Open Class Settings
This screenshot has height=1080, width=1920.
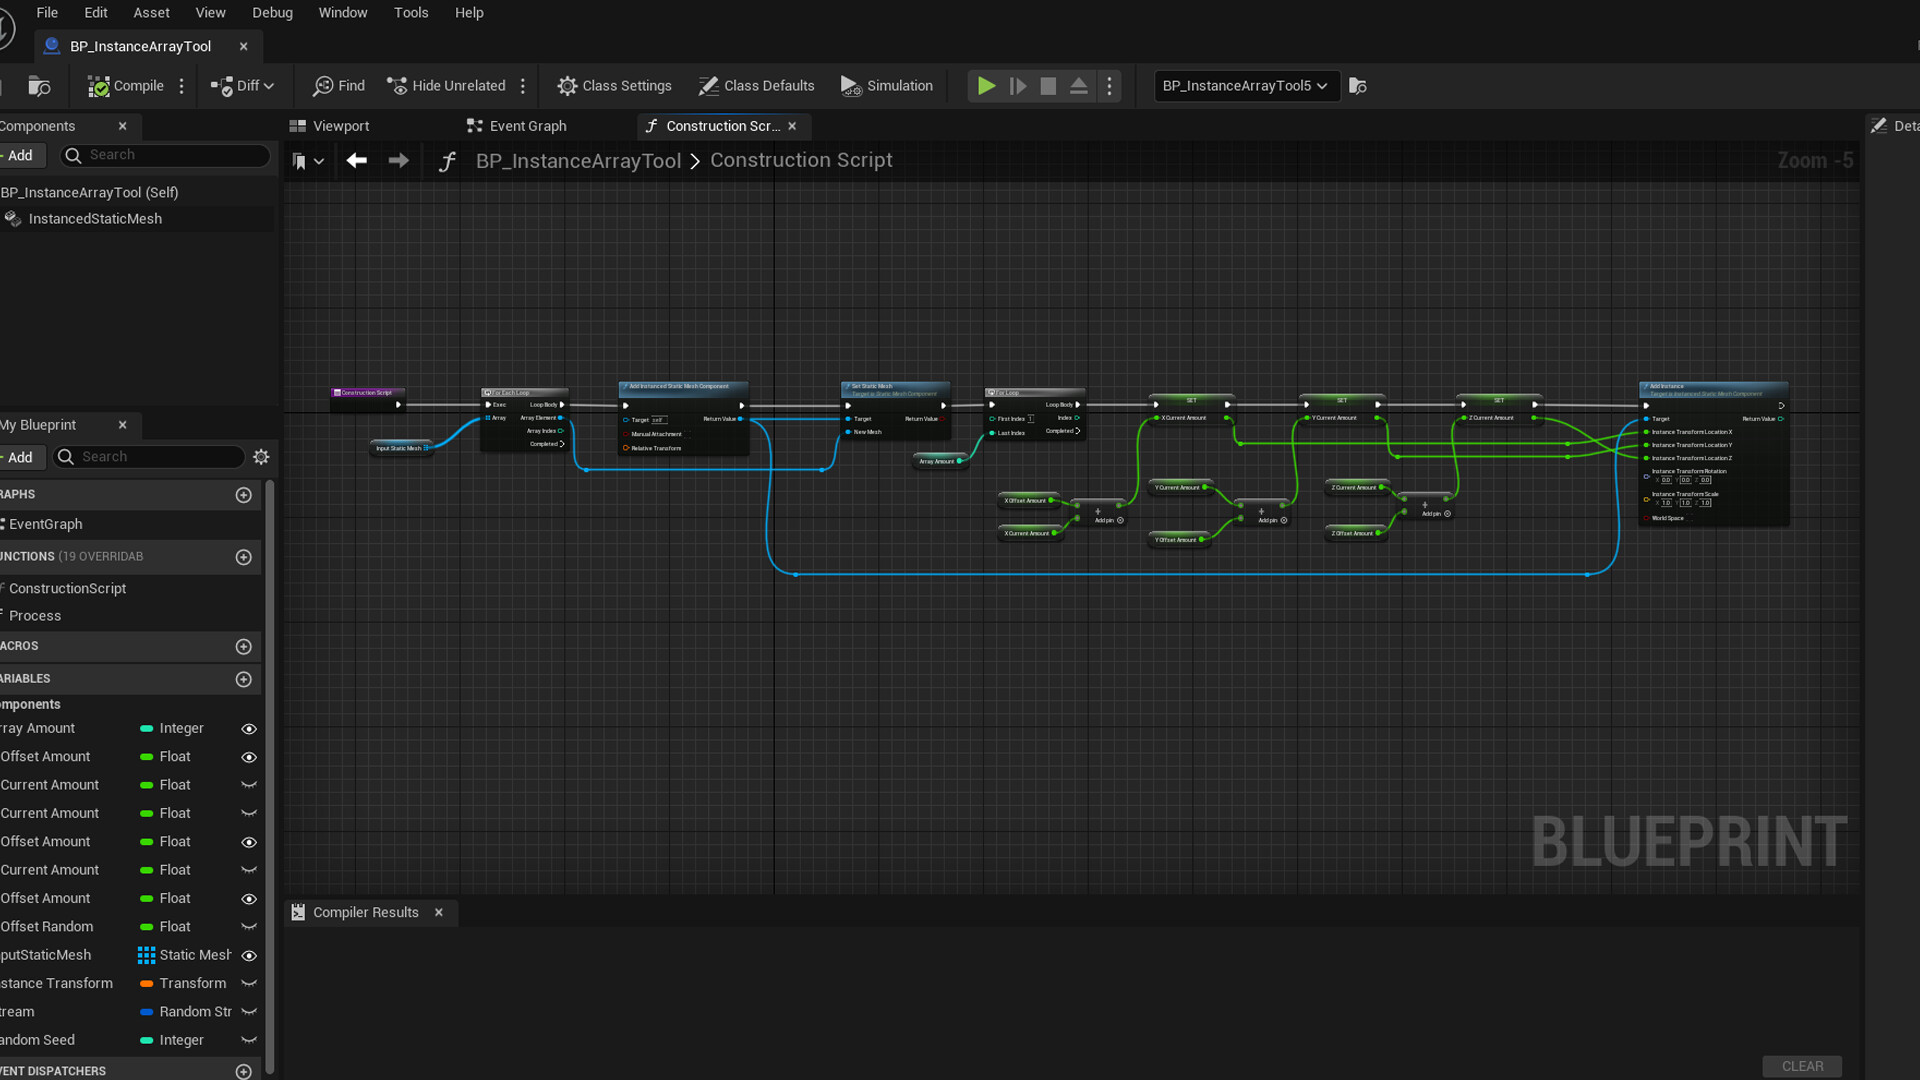coord(615,86)
